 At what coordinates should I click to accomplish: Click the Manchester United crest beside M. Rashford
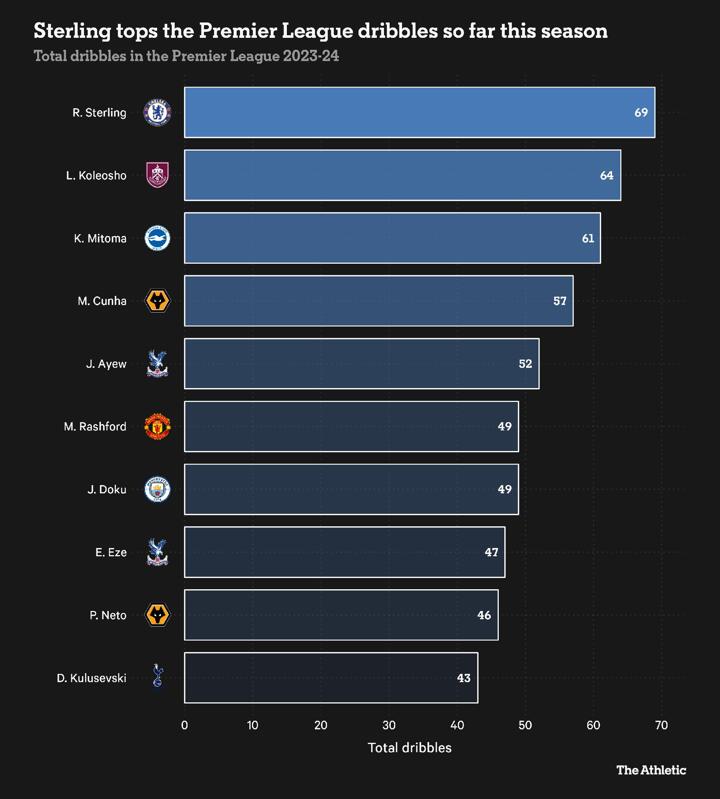158,427
